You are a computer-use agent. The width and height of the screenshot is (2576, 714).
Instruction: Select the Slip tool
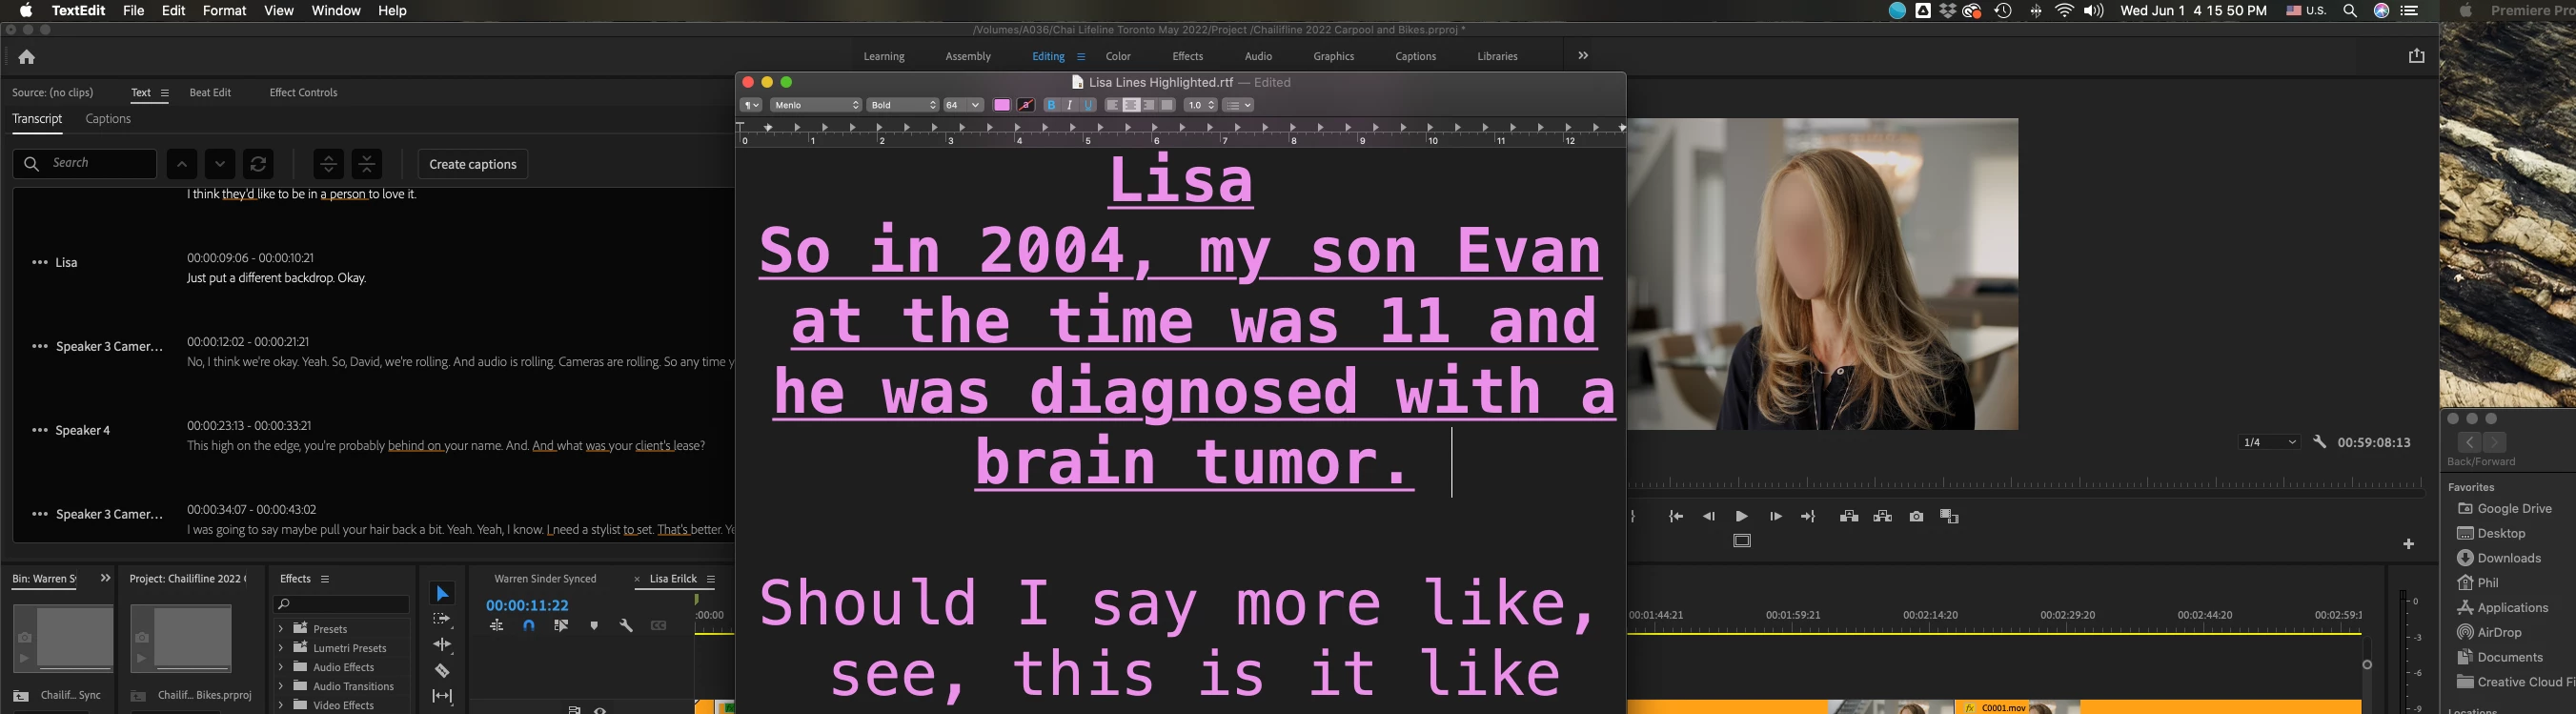point(442,696)
